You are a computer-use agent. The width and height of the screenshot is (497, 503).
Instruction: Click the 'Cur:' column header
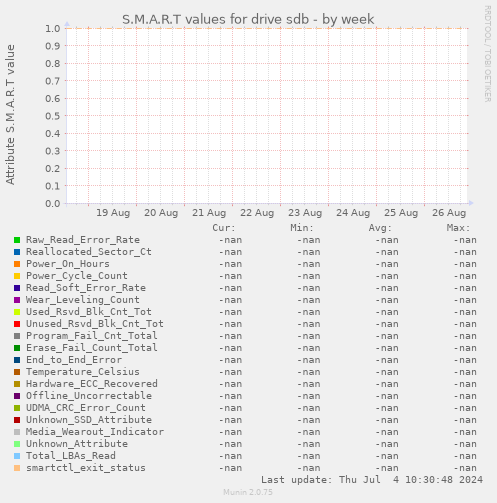pyautogui.click(x=224, y=228)
